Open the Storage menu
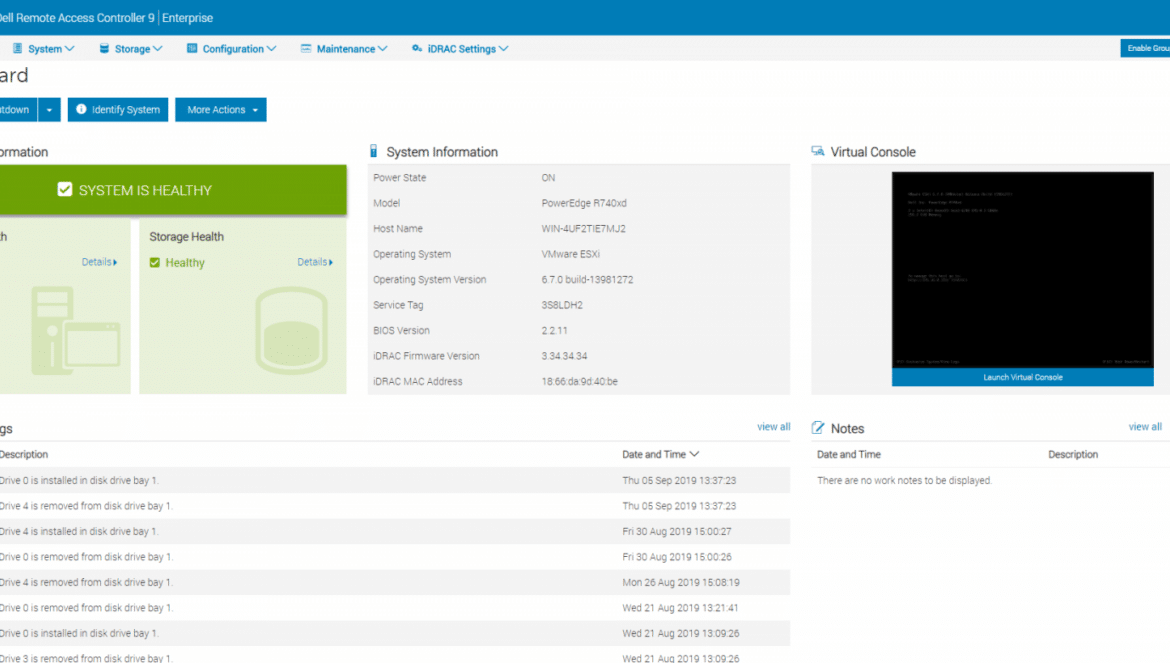The height and width of the screenshot is (663, 1170). [131, 48]
